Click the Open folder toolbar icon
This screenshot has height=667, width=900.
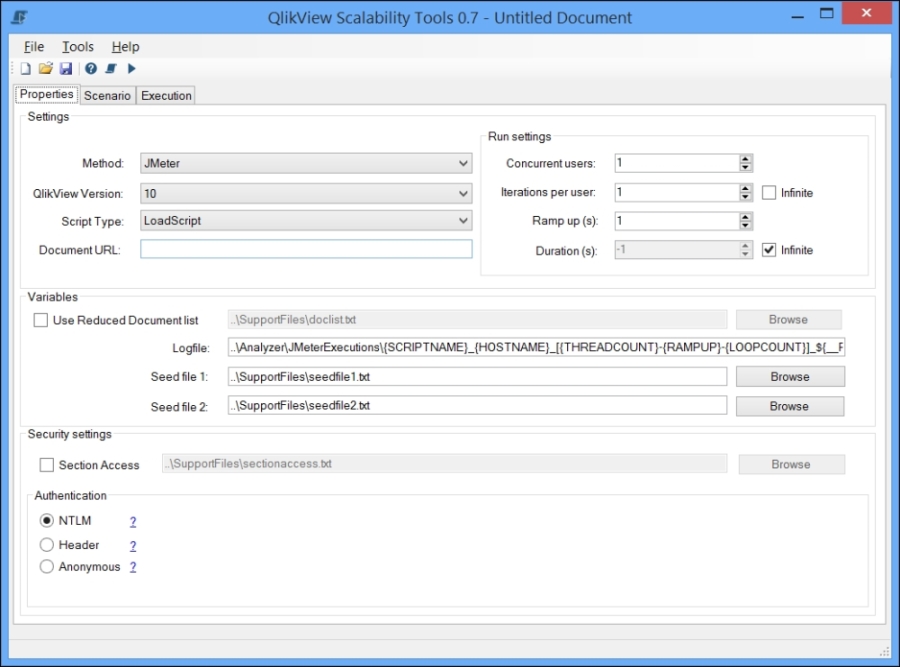coord(45,69)
